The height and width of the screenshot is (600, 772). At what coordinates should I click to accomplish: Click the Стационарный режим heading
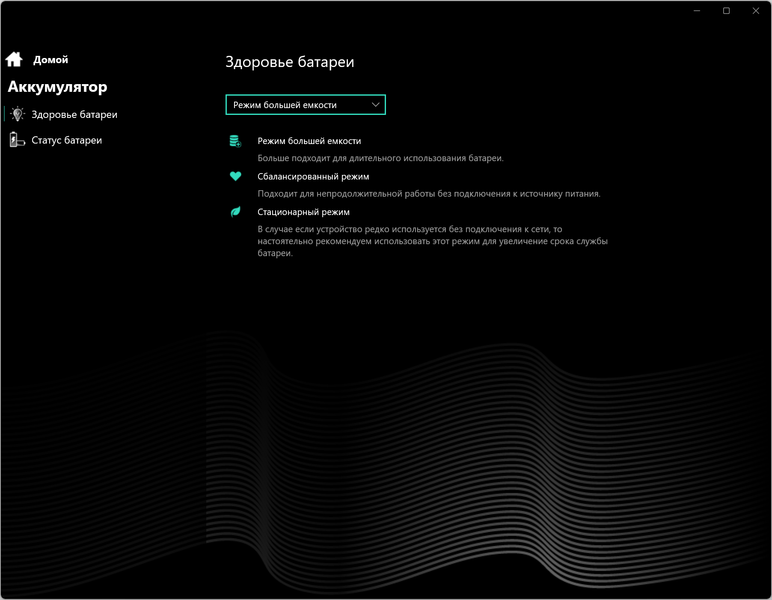[303, 212]
